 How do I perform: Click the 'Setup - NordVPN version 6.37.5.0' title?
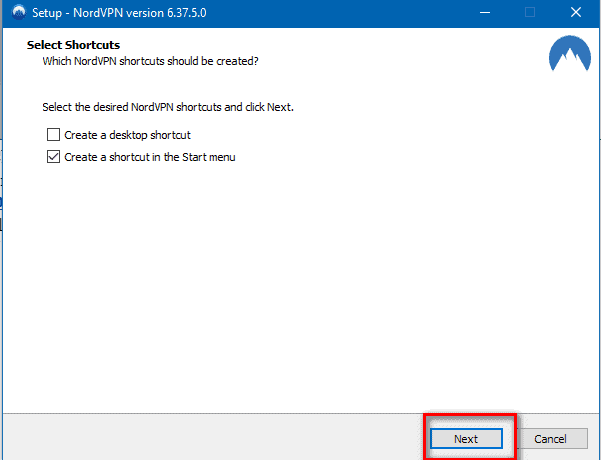pyautogui.click(x=119, y=13)
